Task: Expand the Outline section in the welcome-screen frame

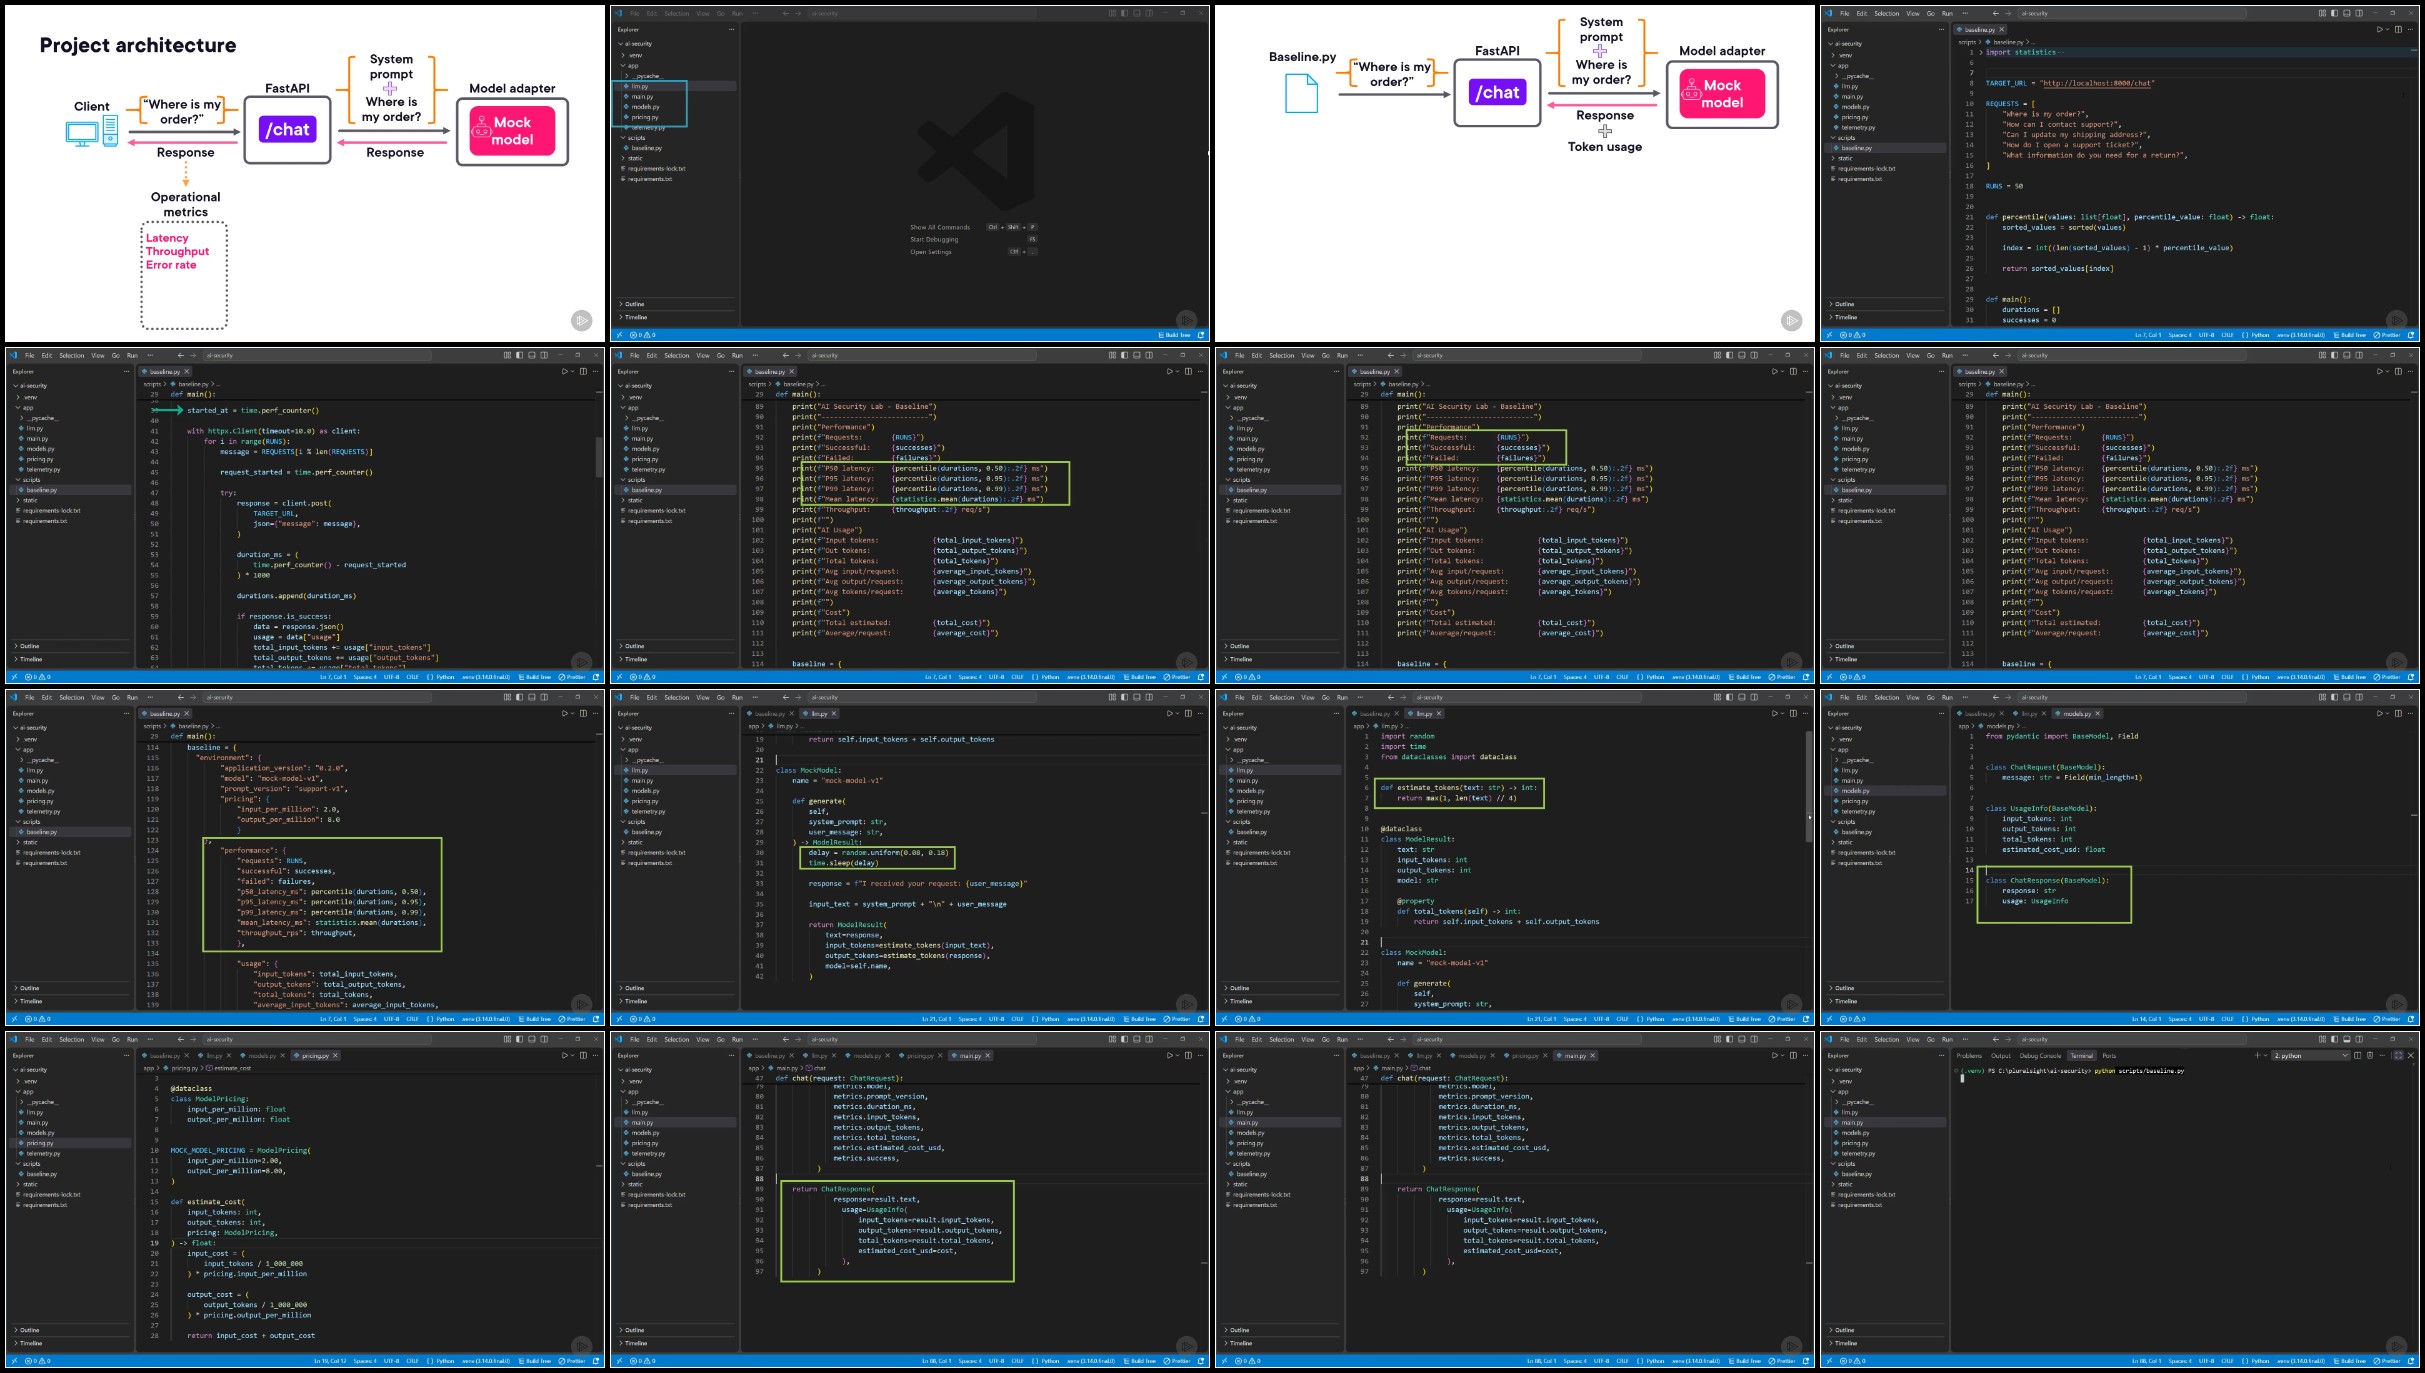Action: pyautogui.click(x=675, y=304)
